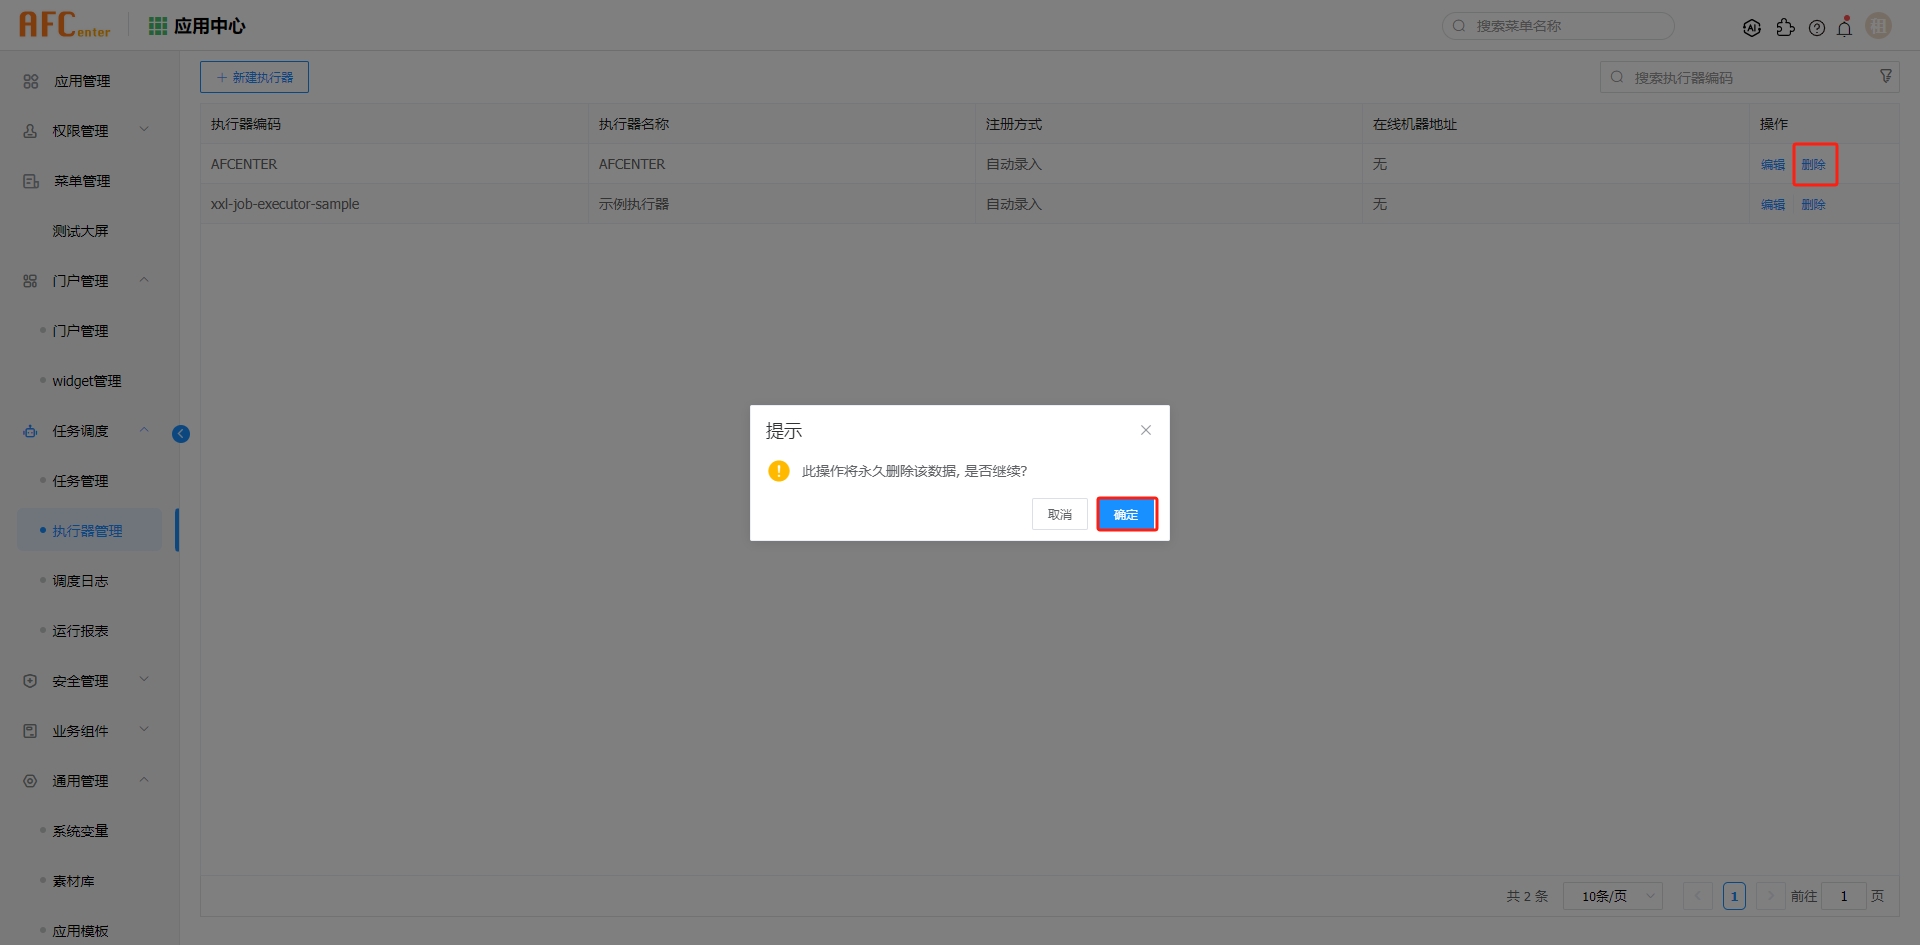Open the help question mark icon
The image size is (1920, 945).
coord(1817,28)
